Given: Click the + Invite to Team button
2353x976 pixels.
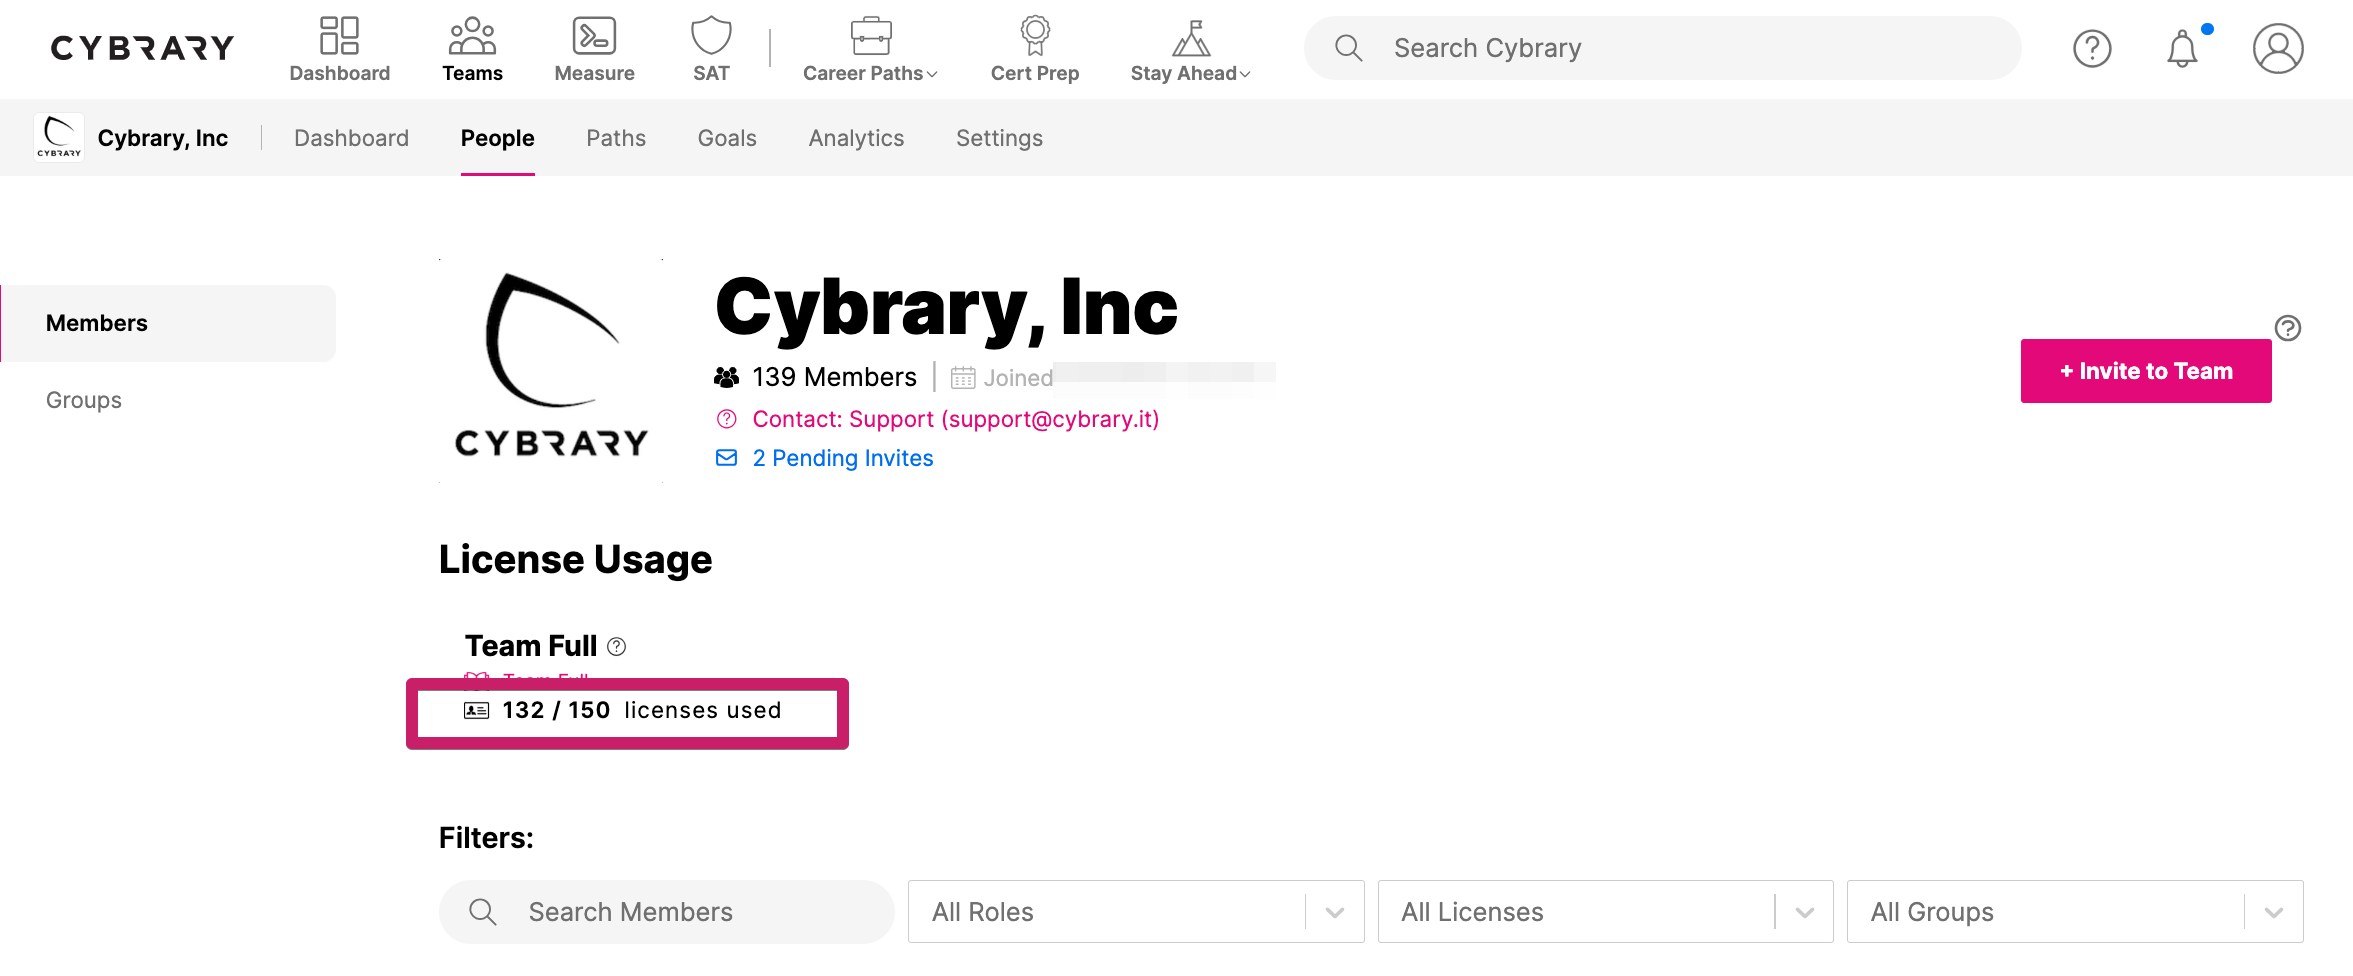Looking at the screenshot, I should click(x=2146, y=371).
